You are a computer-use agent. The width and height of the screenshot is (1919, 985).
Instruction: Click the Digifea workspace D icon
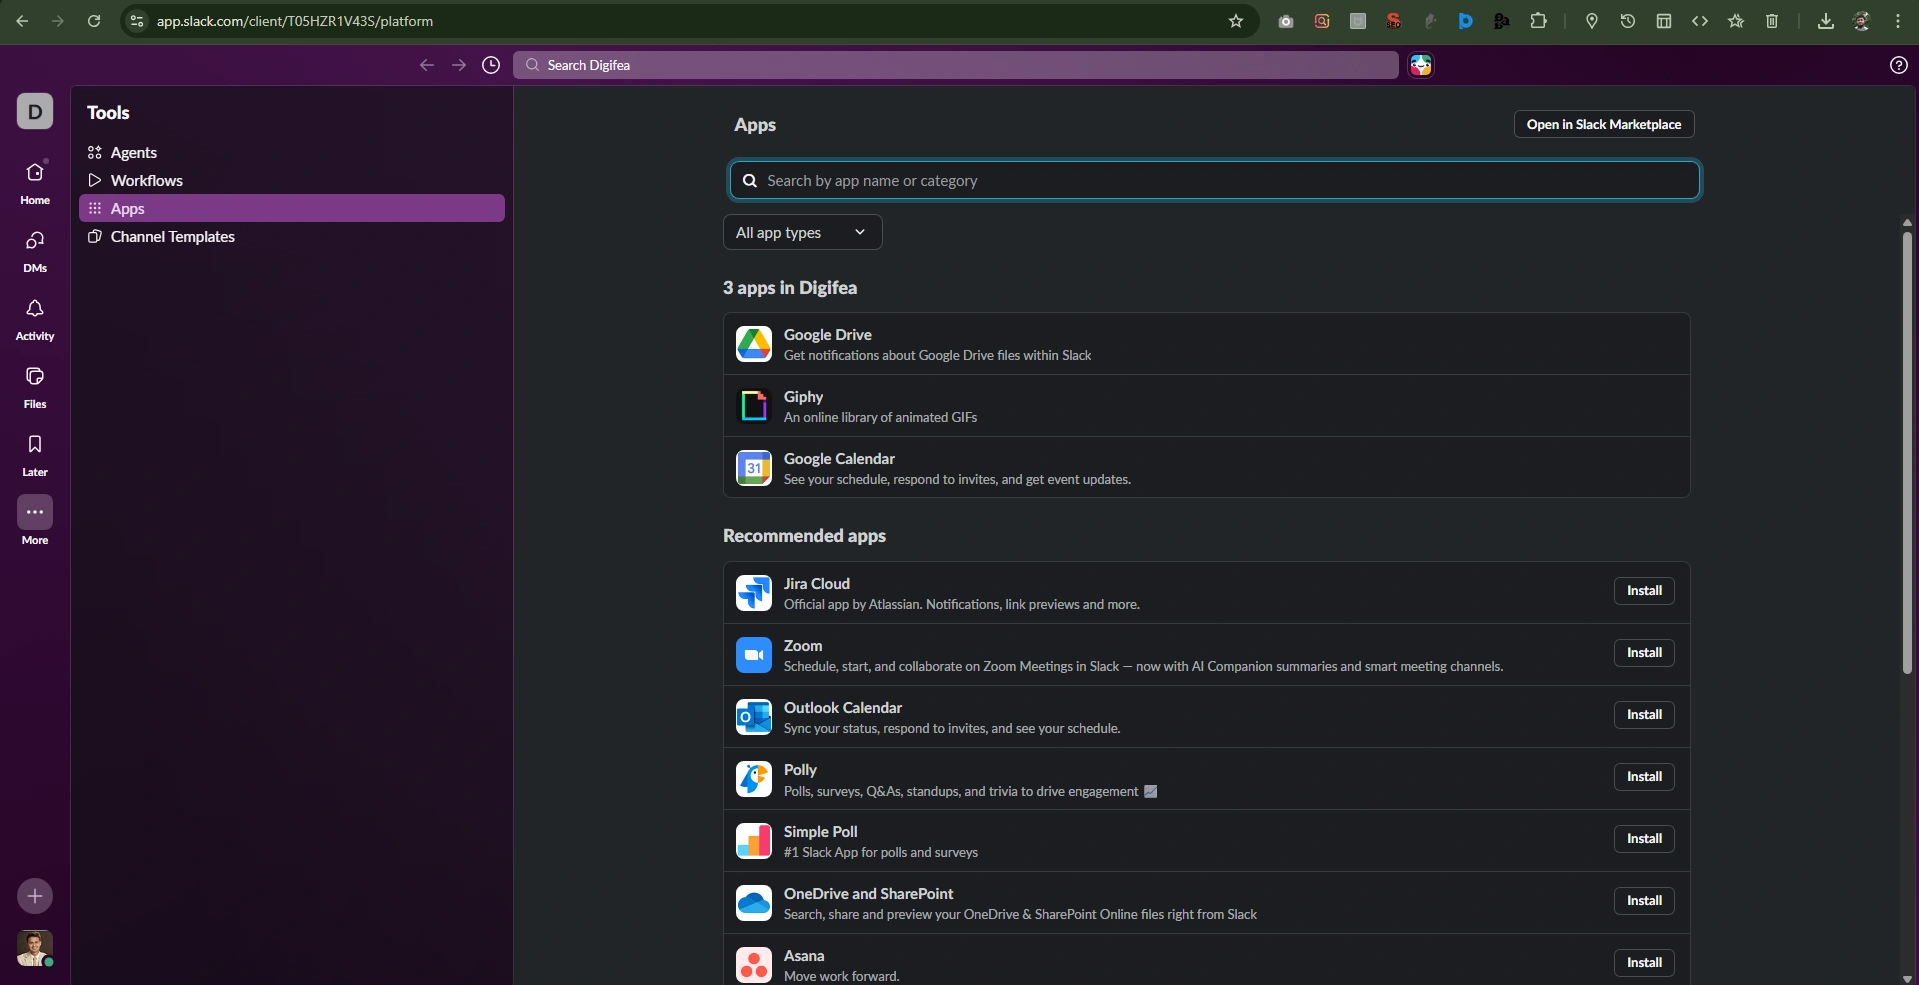point(35,111)
